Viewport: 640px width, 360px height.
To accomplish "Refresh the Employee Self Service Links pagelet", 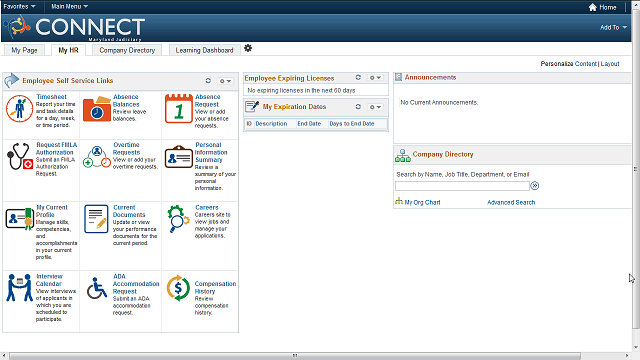I will (208, 81).
